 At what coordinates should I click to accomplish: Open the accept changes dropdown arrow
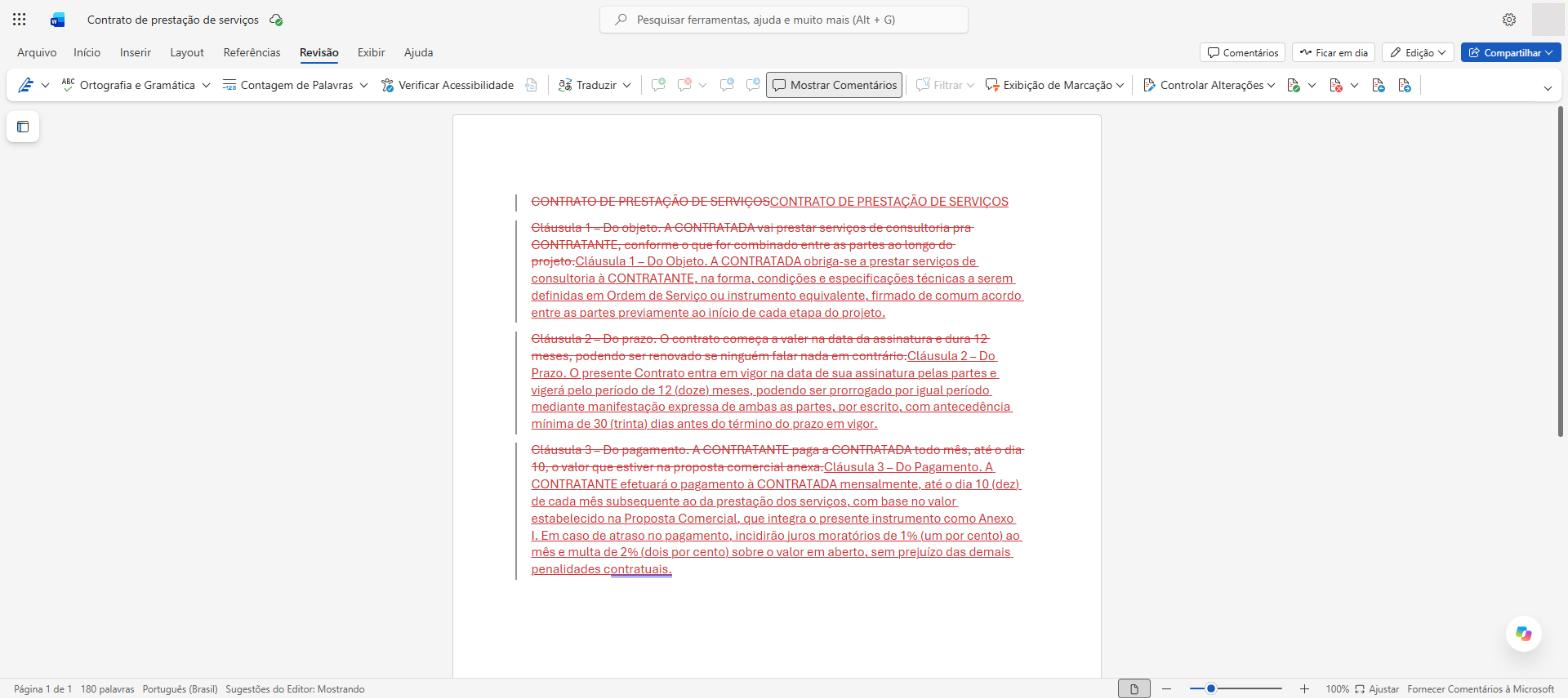1312,85
